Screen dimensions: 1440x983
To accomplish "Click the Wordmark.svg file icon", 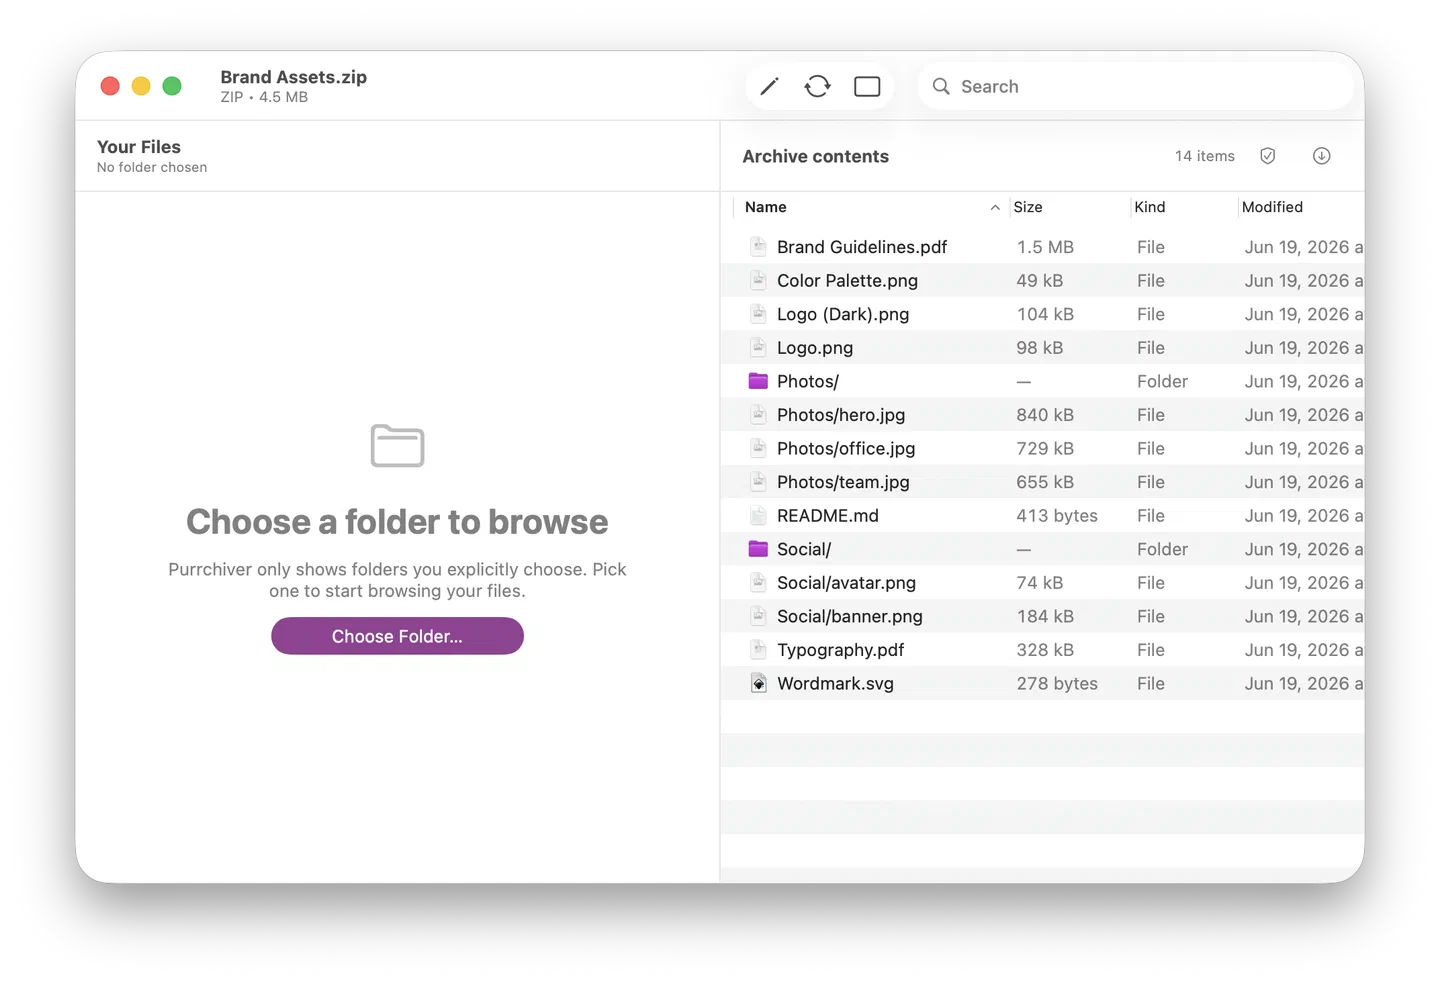I will (x=759, y=683).
